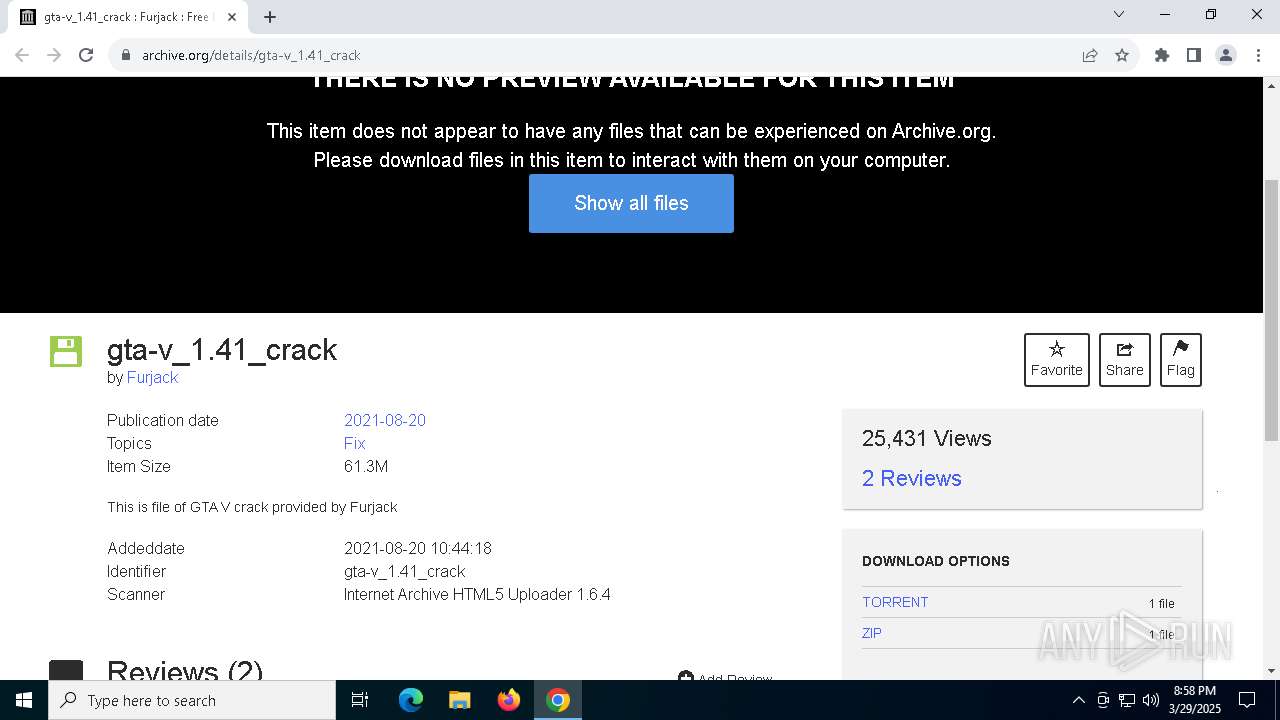Open the Extensions puzzle icon
The image size is (1280, 720).
pyautogui.click(x=1161, y=55)
